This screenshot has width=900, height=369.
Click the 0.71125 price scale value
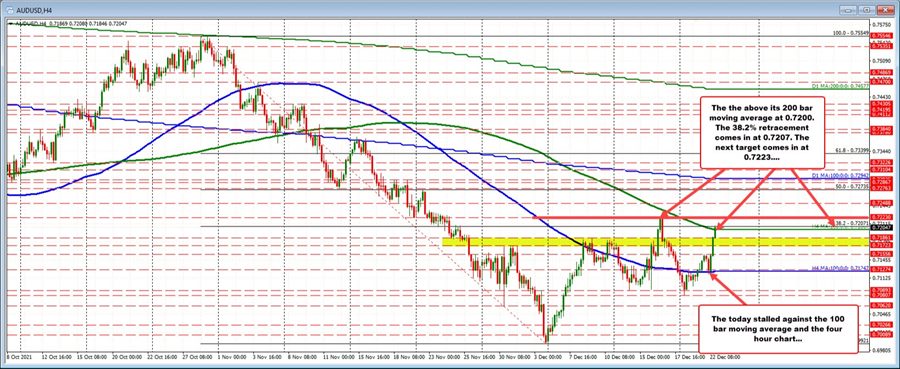coord(883,278)
